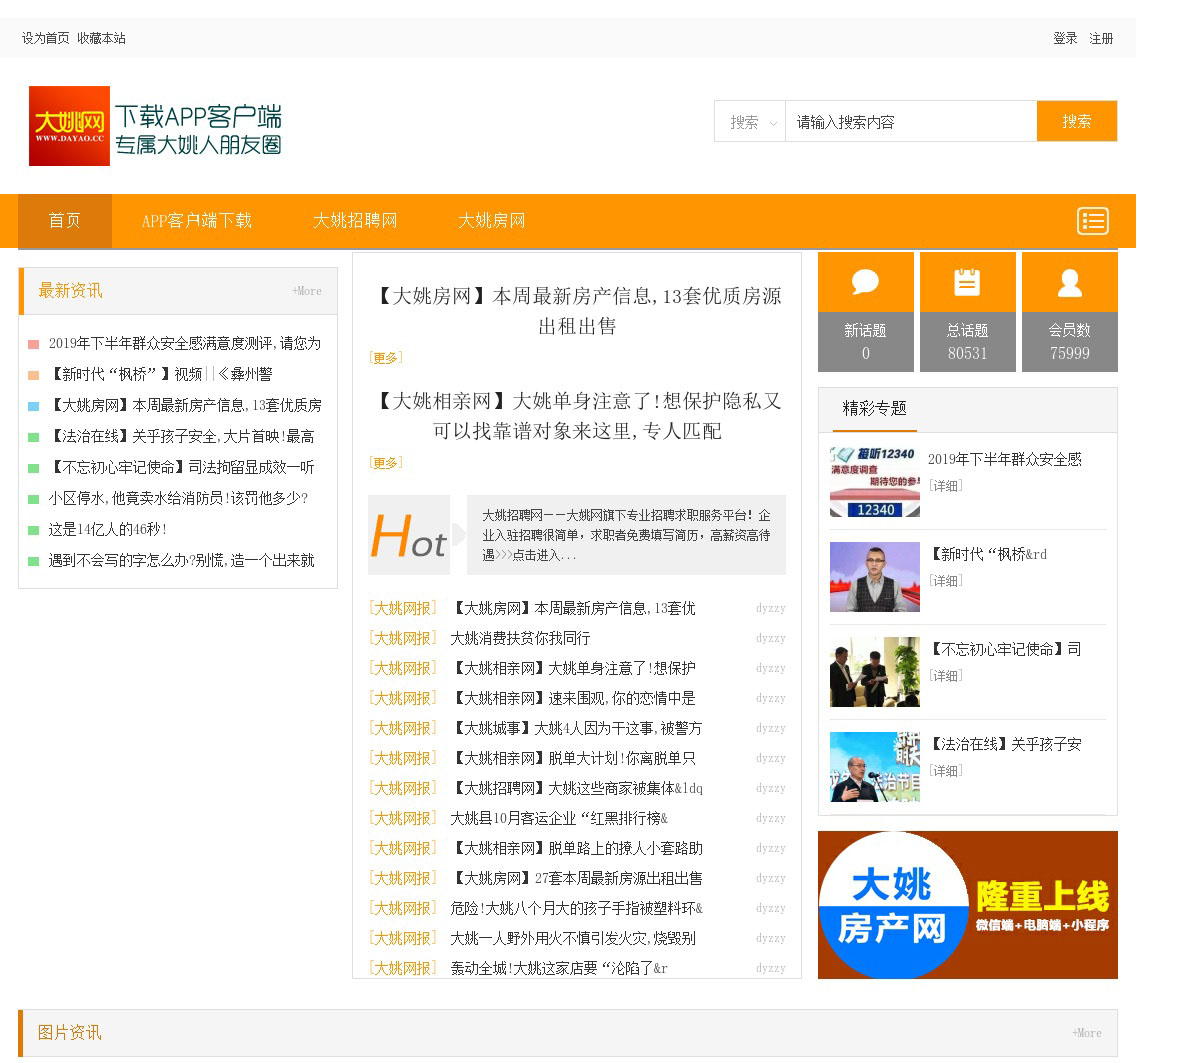1200x1063 pixels.
Task: Open the search type dropdown
Action: point(750,122)
